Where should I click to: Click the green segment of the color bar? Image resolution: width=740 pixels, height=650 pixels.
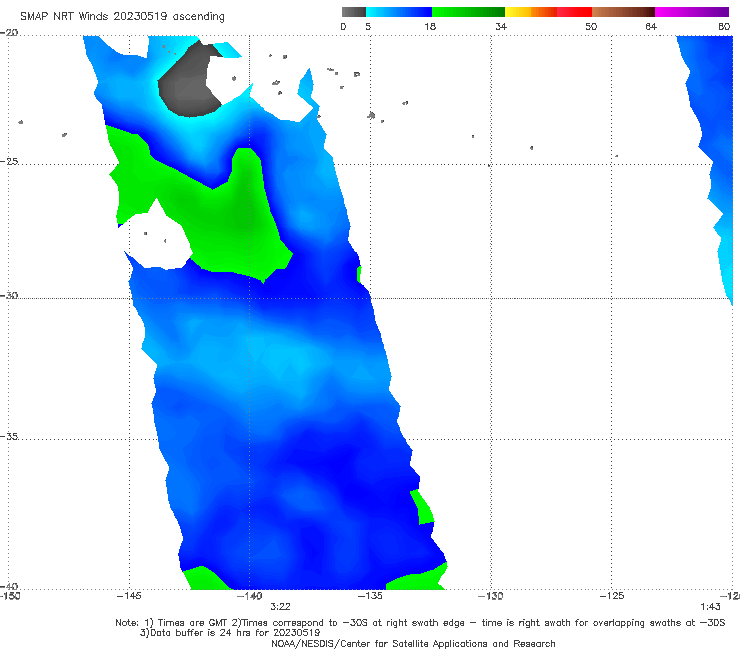click(468, 12)
